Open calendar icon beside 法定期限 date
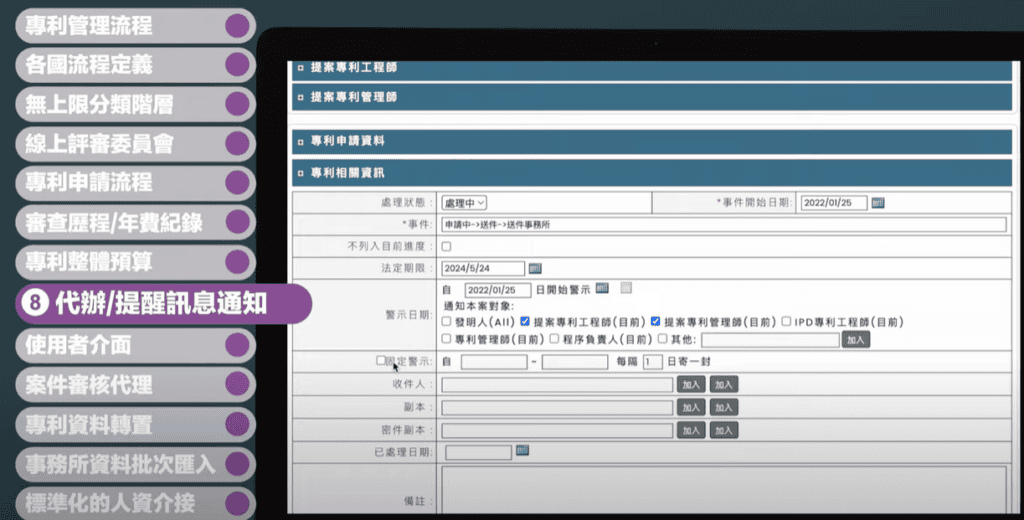This screenshot has height=520, width=1024. (534, 268)
